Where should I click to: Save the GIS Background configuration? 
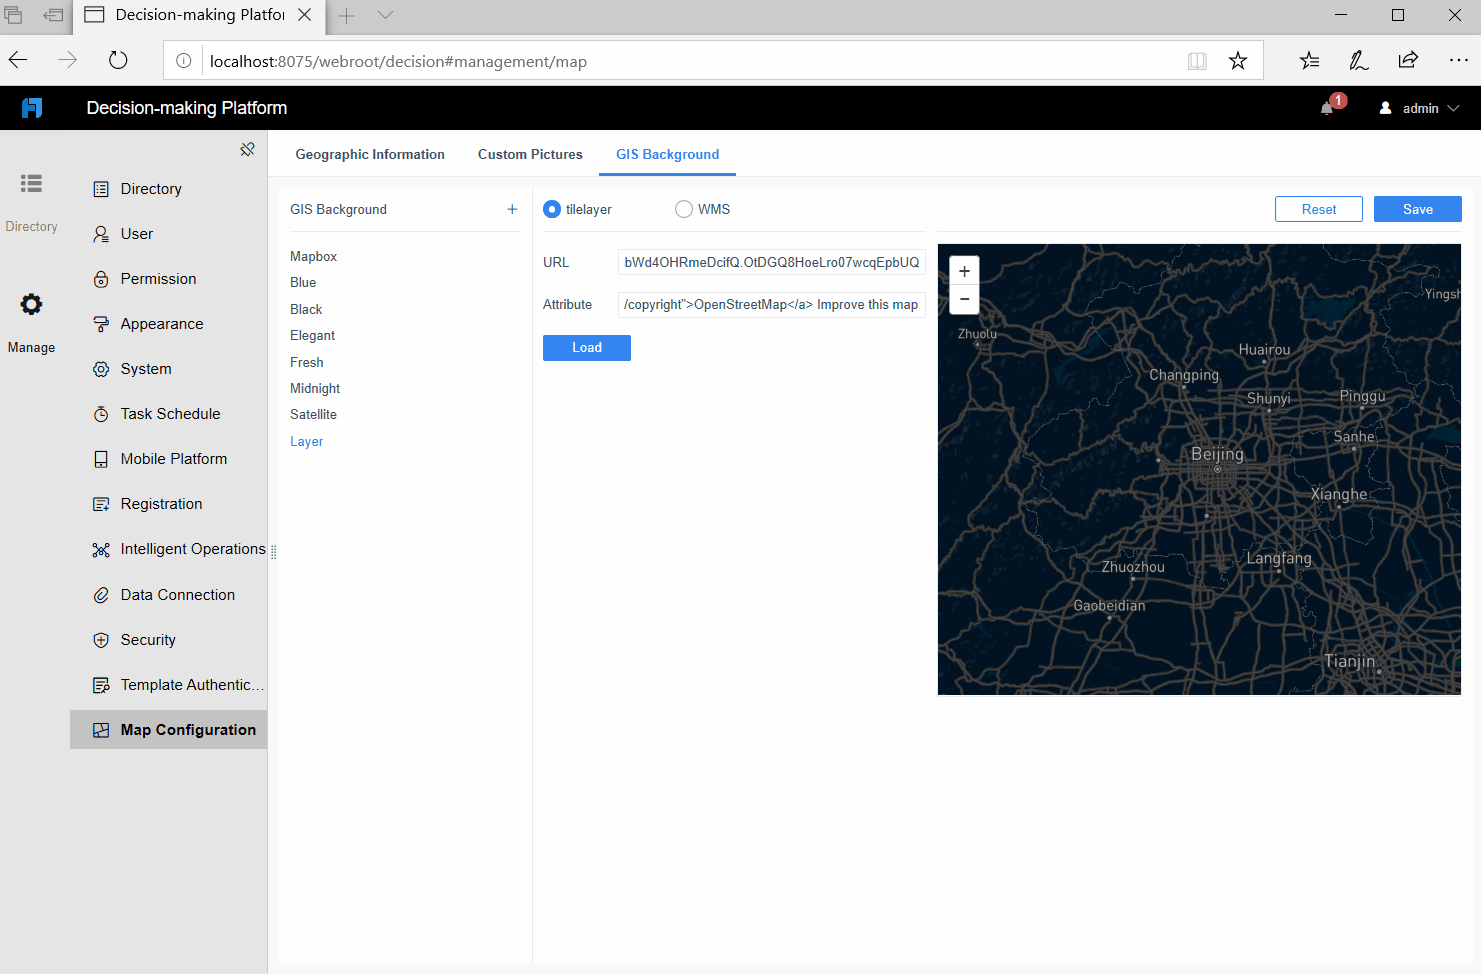pyautogui.click(x=1417, y=209)
